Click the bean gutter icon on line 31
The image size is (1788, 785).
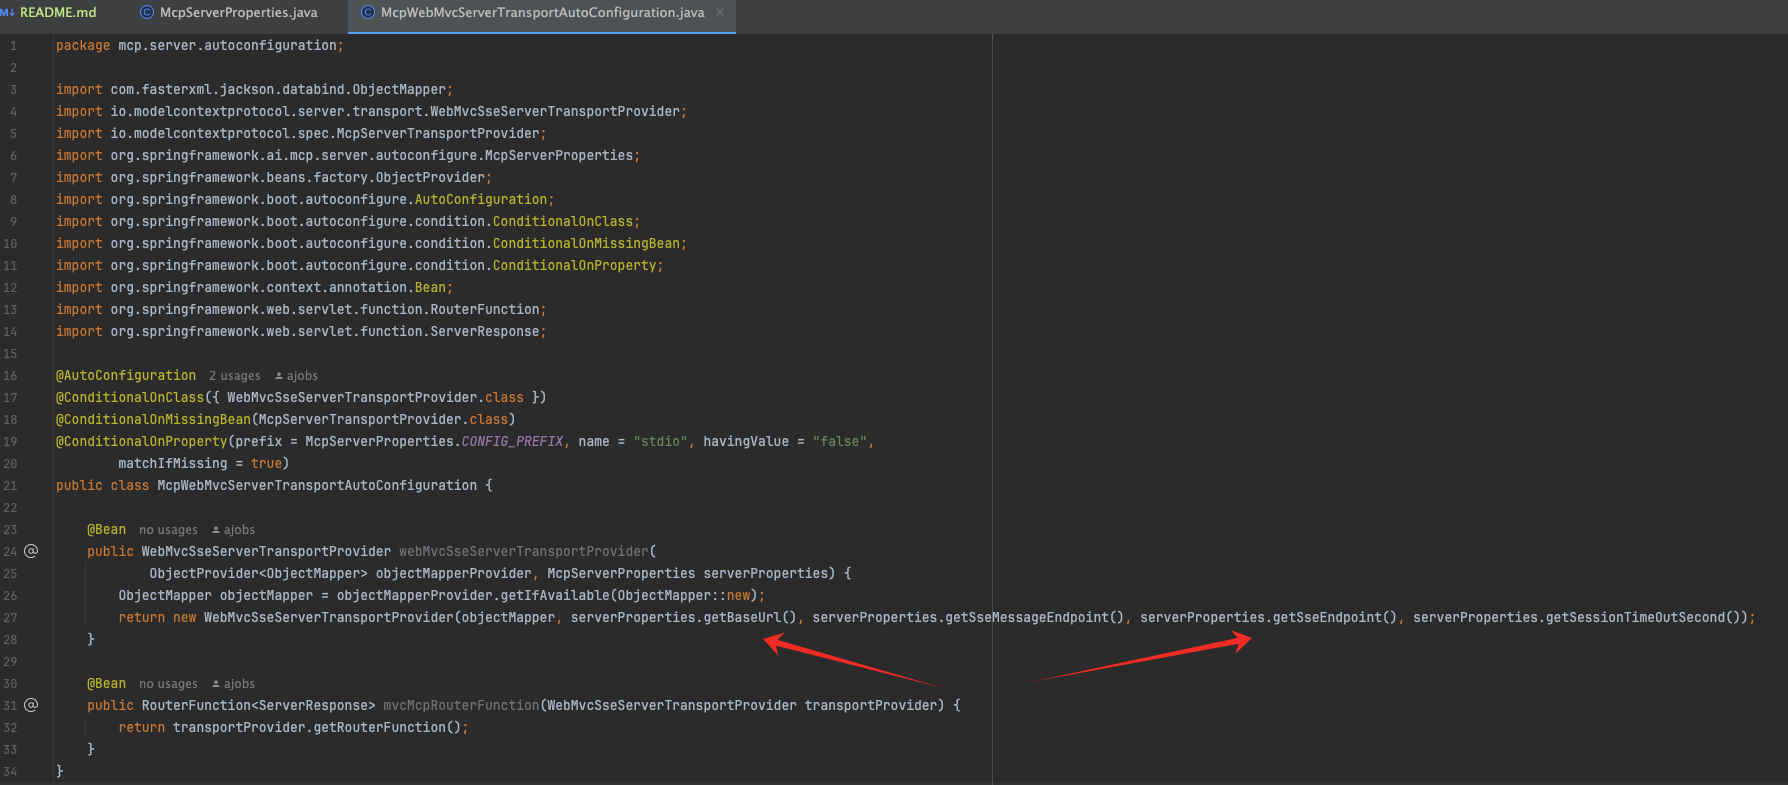click(x=31, y=705)
